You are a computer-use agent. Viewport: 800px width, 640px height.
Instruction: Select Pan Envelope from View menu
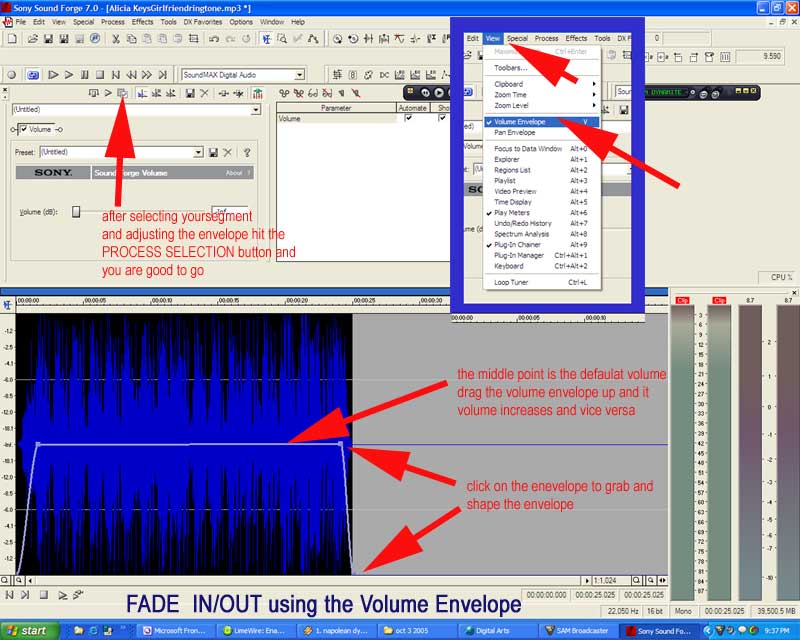pyautogui.click(x=515, y=132)
